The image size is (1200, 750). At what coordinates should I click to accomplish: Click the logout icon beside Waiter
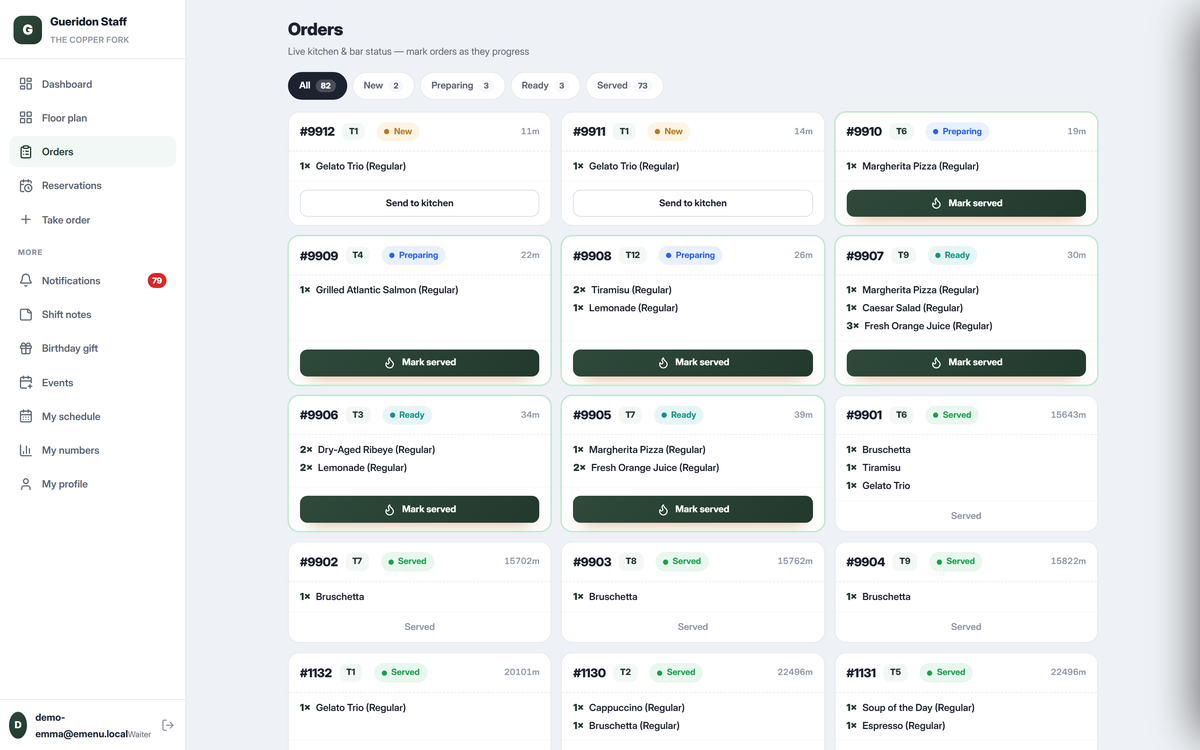tap(168, 725)
